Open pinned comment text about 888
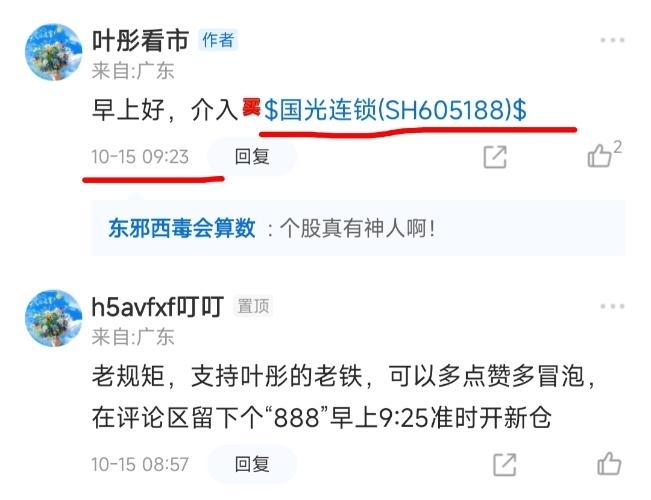 (x=343, y=397)
